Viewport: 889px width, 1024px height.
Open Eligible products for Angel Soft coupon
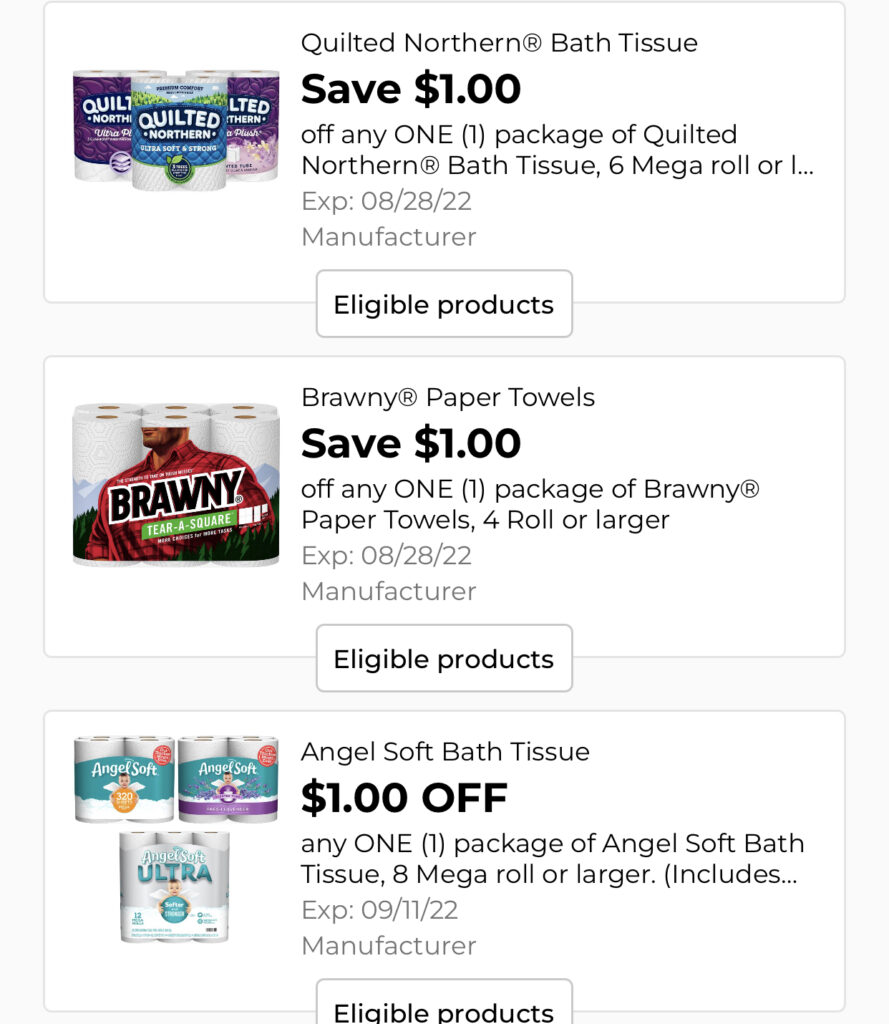point(444,1008)
